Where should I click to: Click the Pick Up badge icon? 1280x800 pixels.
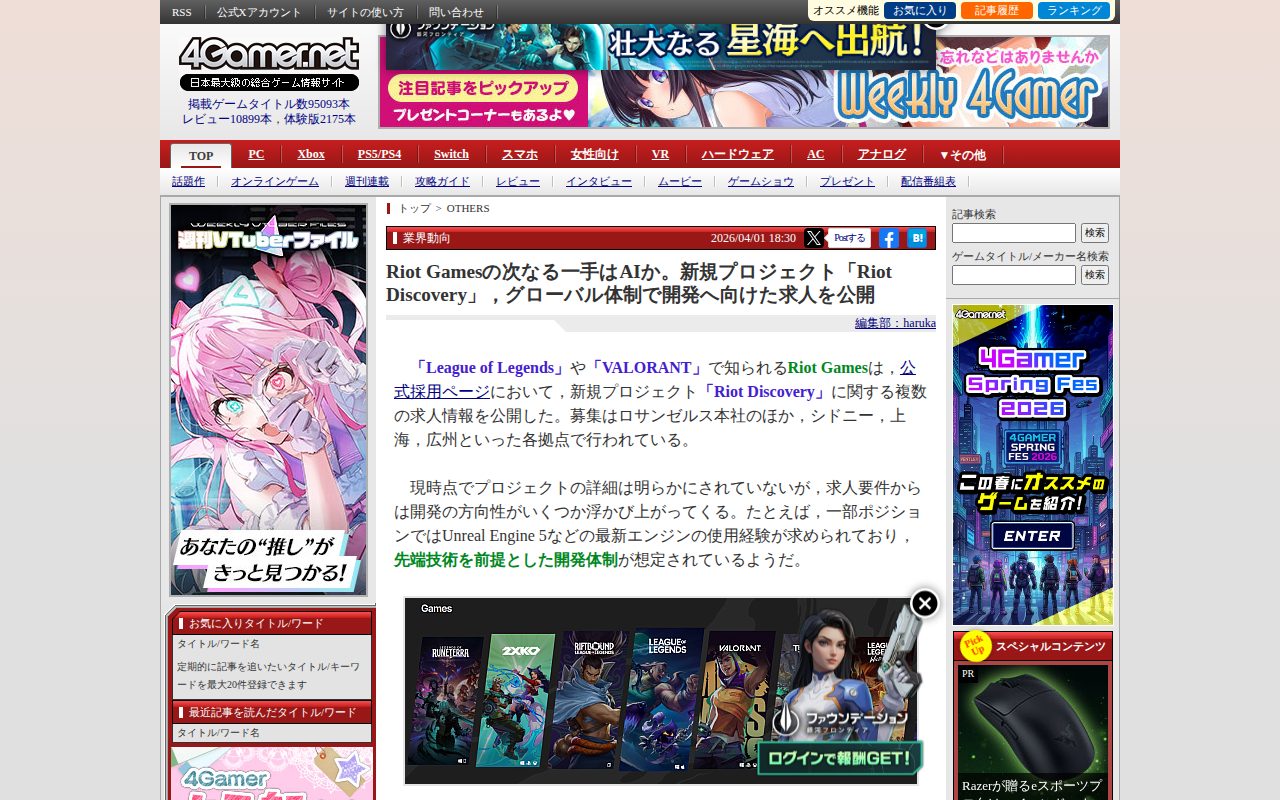coord(975,645)
